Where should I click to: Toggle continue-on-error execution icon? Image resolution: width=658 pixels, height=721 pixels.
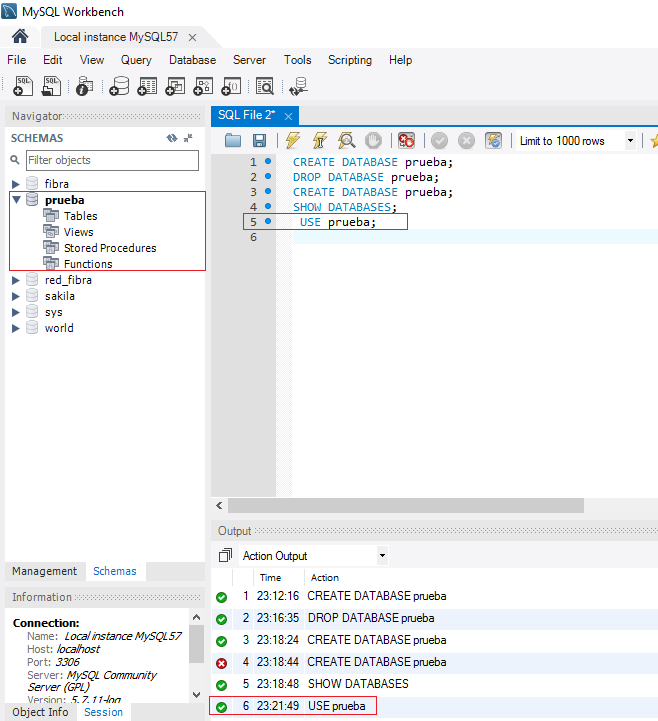coord(406,140)
